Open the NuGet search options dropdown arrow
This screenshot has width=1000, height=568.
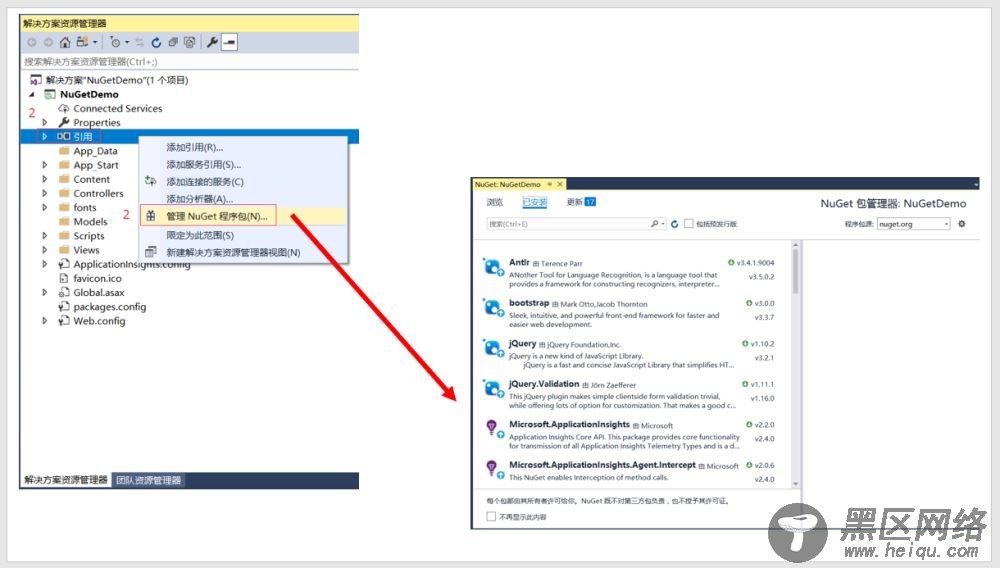[x=663, y=224]
